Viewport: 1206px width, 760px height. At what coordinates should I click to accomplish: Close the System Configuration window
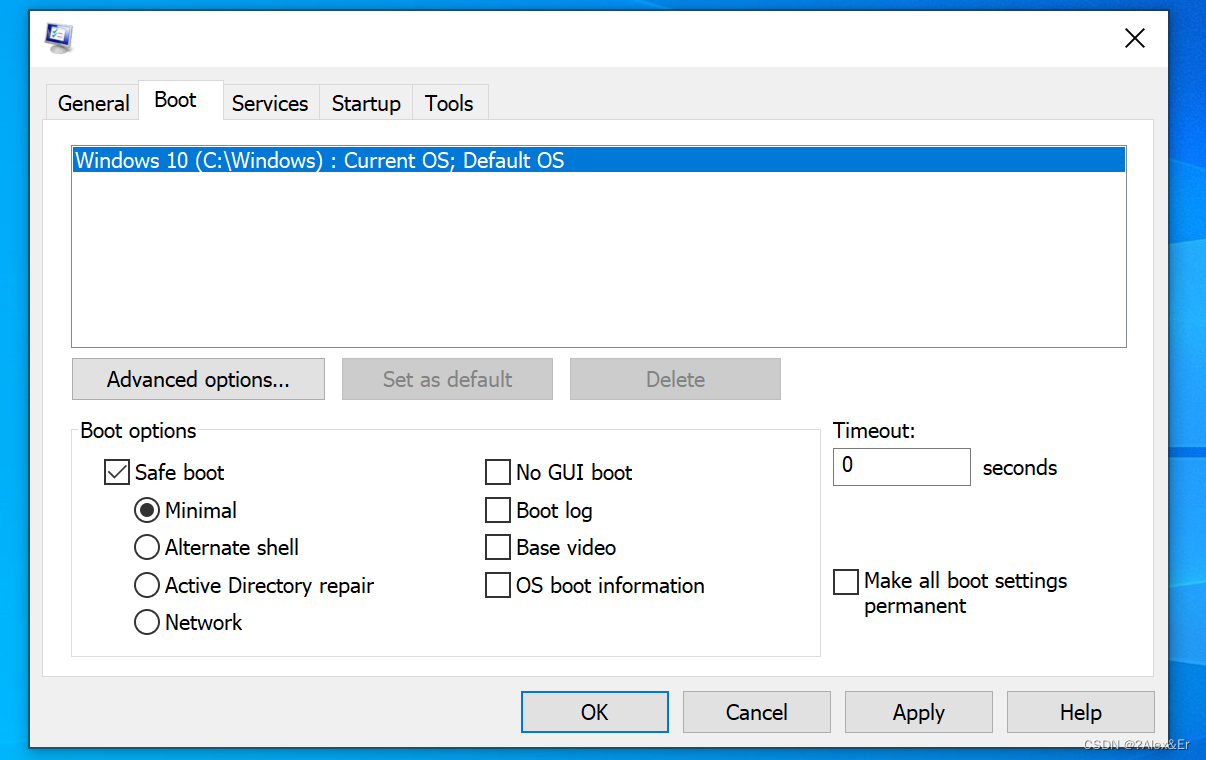[x=1135, y=38]
